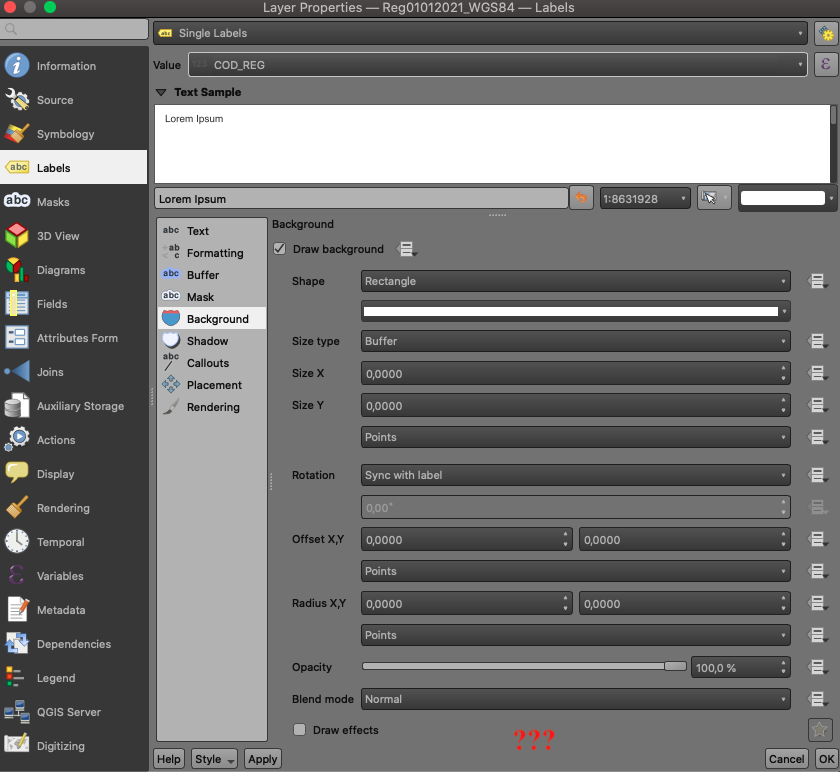The height and width of the screenshot is (772, 840).
Task: Open the expression builder epsilon icon
Action: coord(826,64)
